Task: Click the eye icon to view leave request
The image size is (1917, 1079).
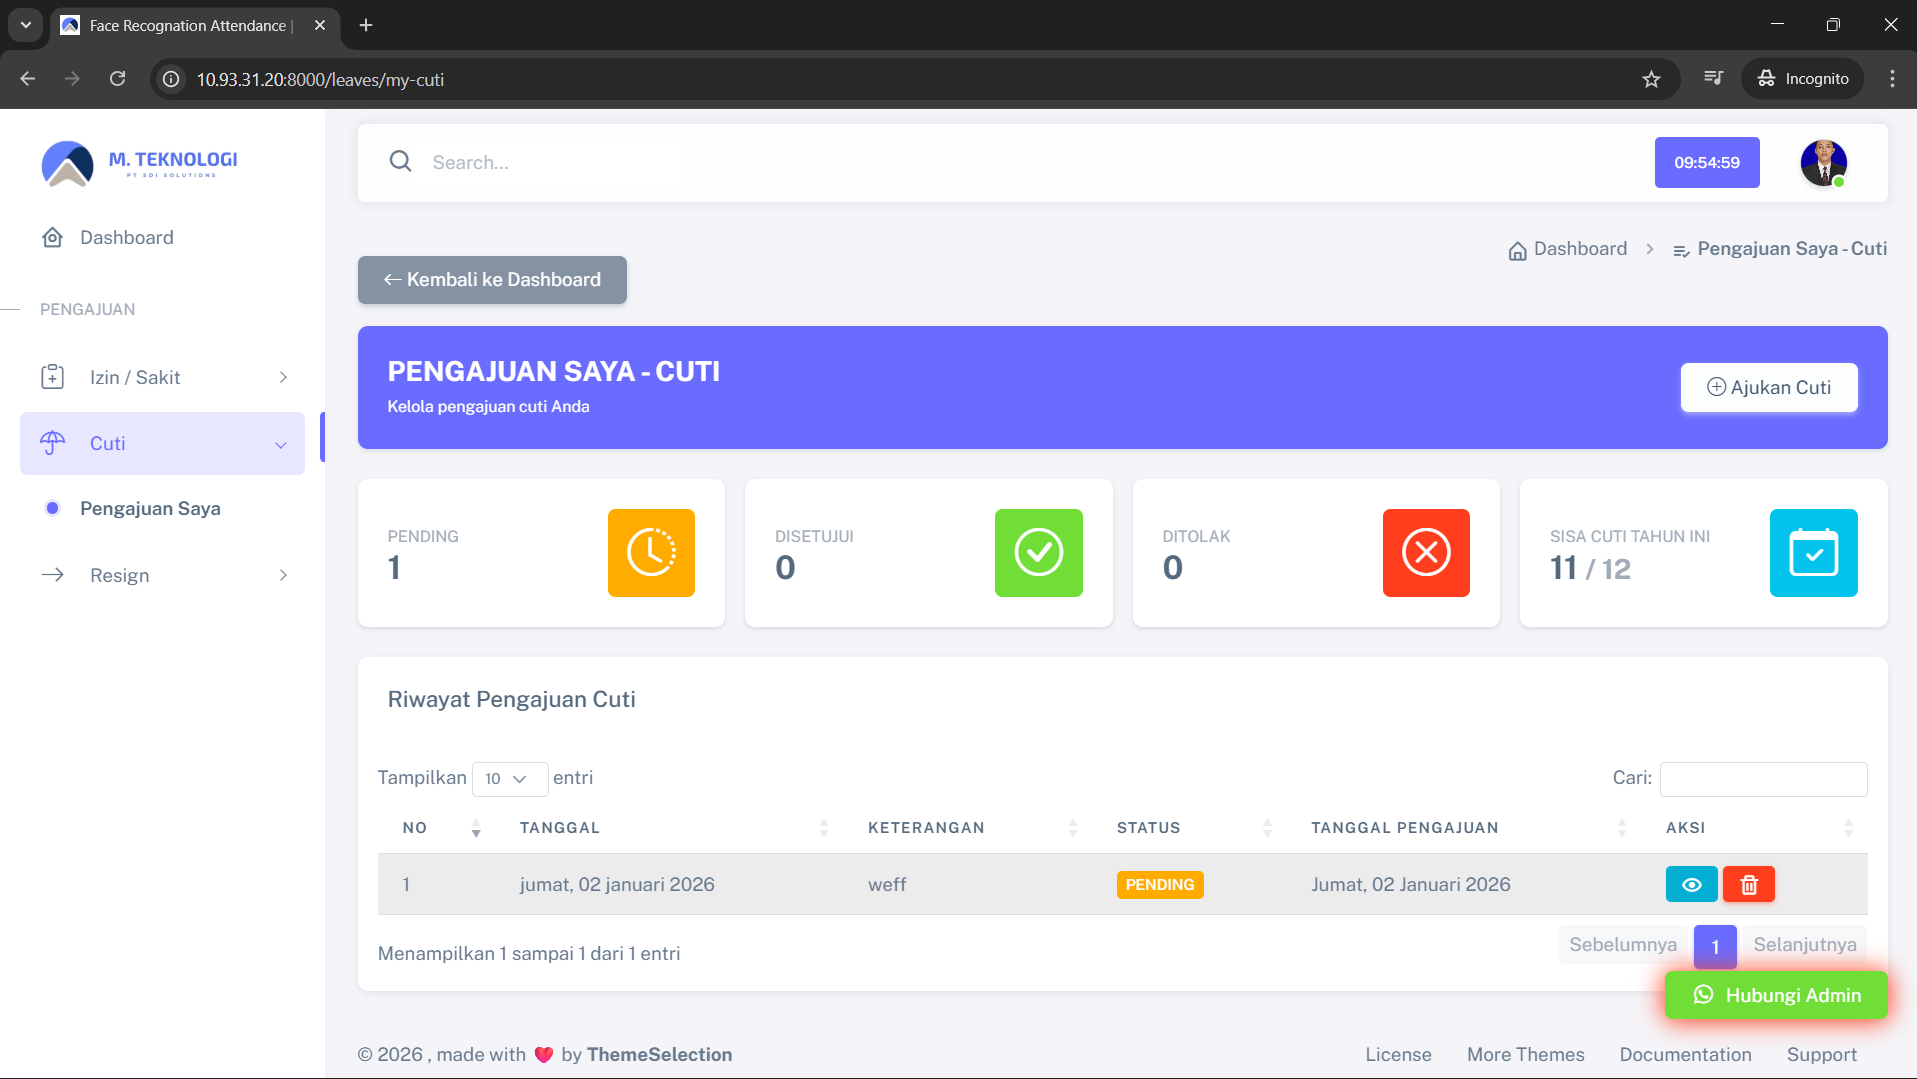Action: (x=1691, y=884)
